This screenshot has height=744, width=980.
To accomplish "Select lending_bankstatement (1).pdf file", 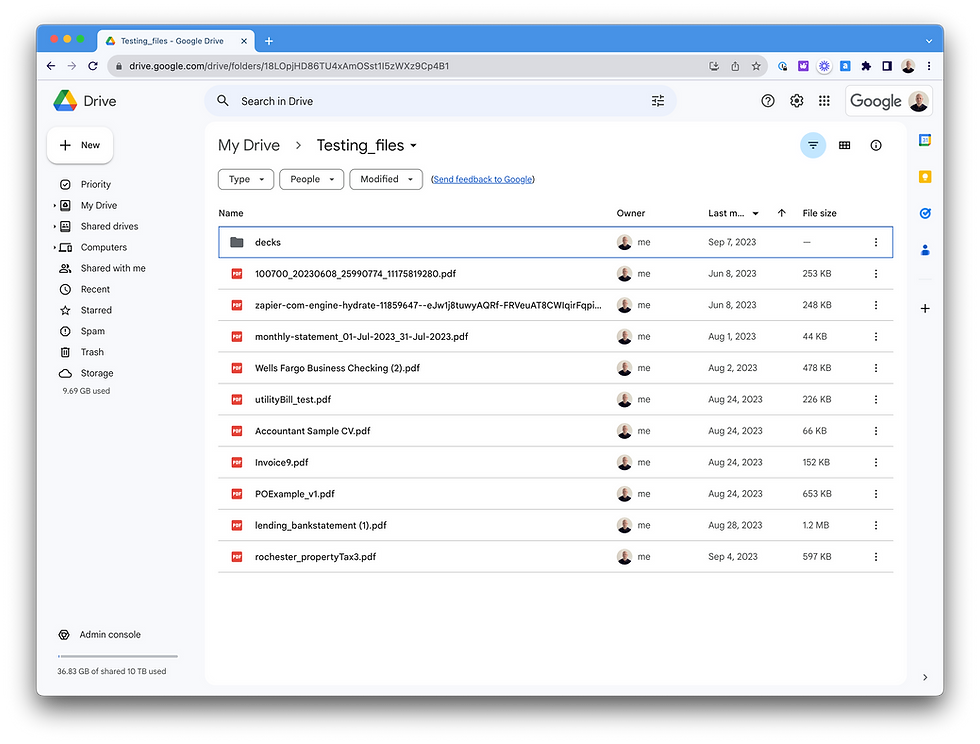I will point(556,525).
